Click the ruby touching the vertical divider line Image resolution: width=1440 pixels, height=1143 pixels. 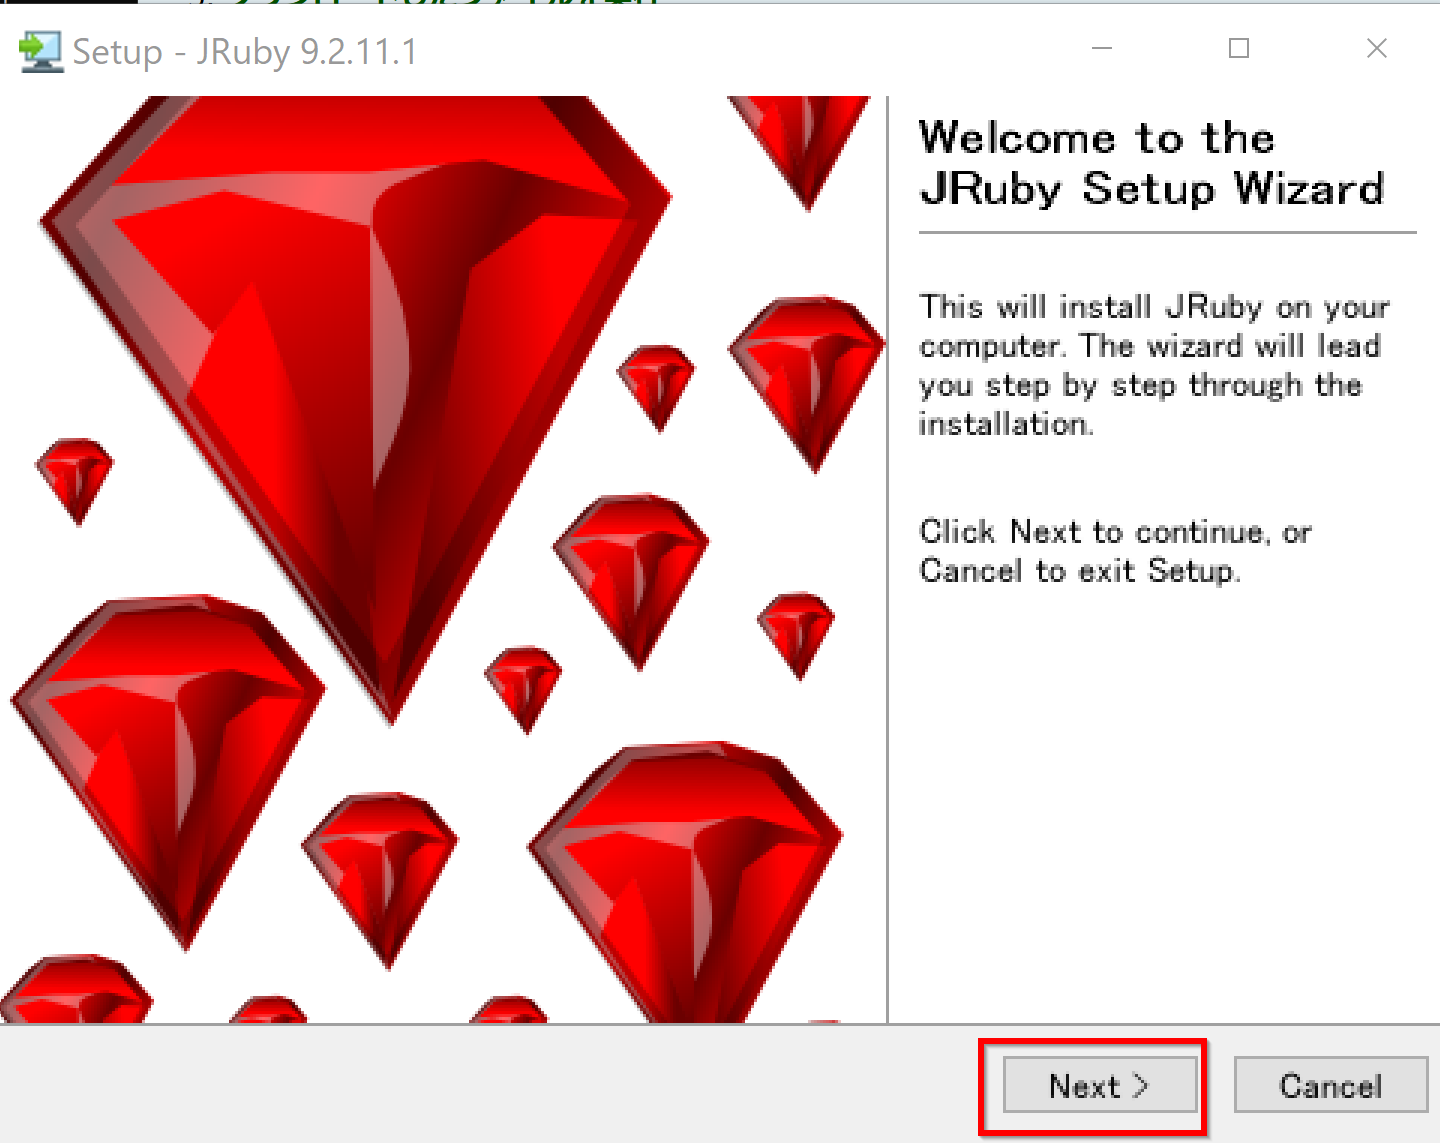point(807,383)
